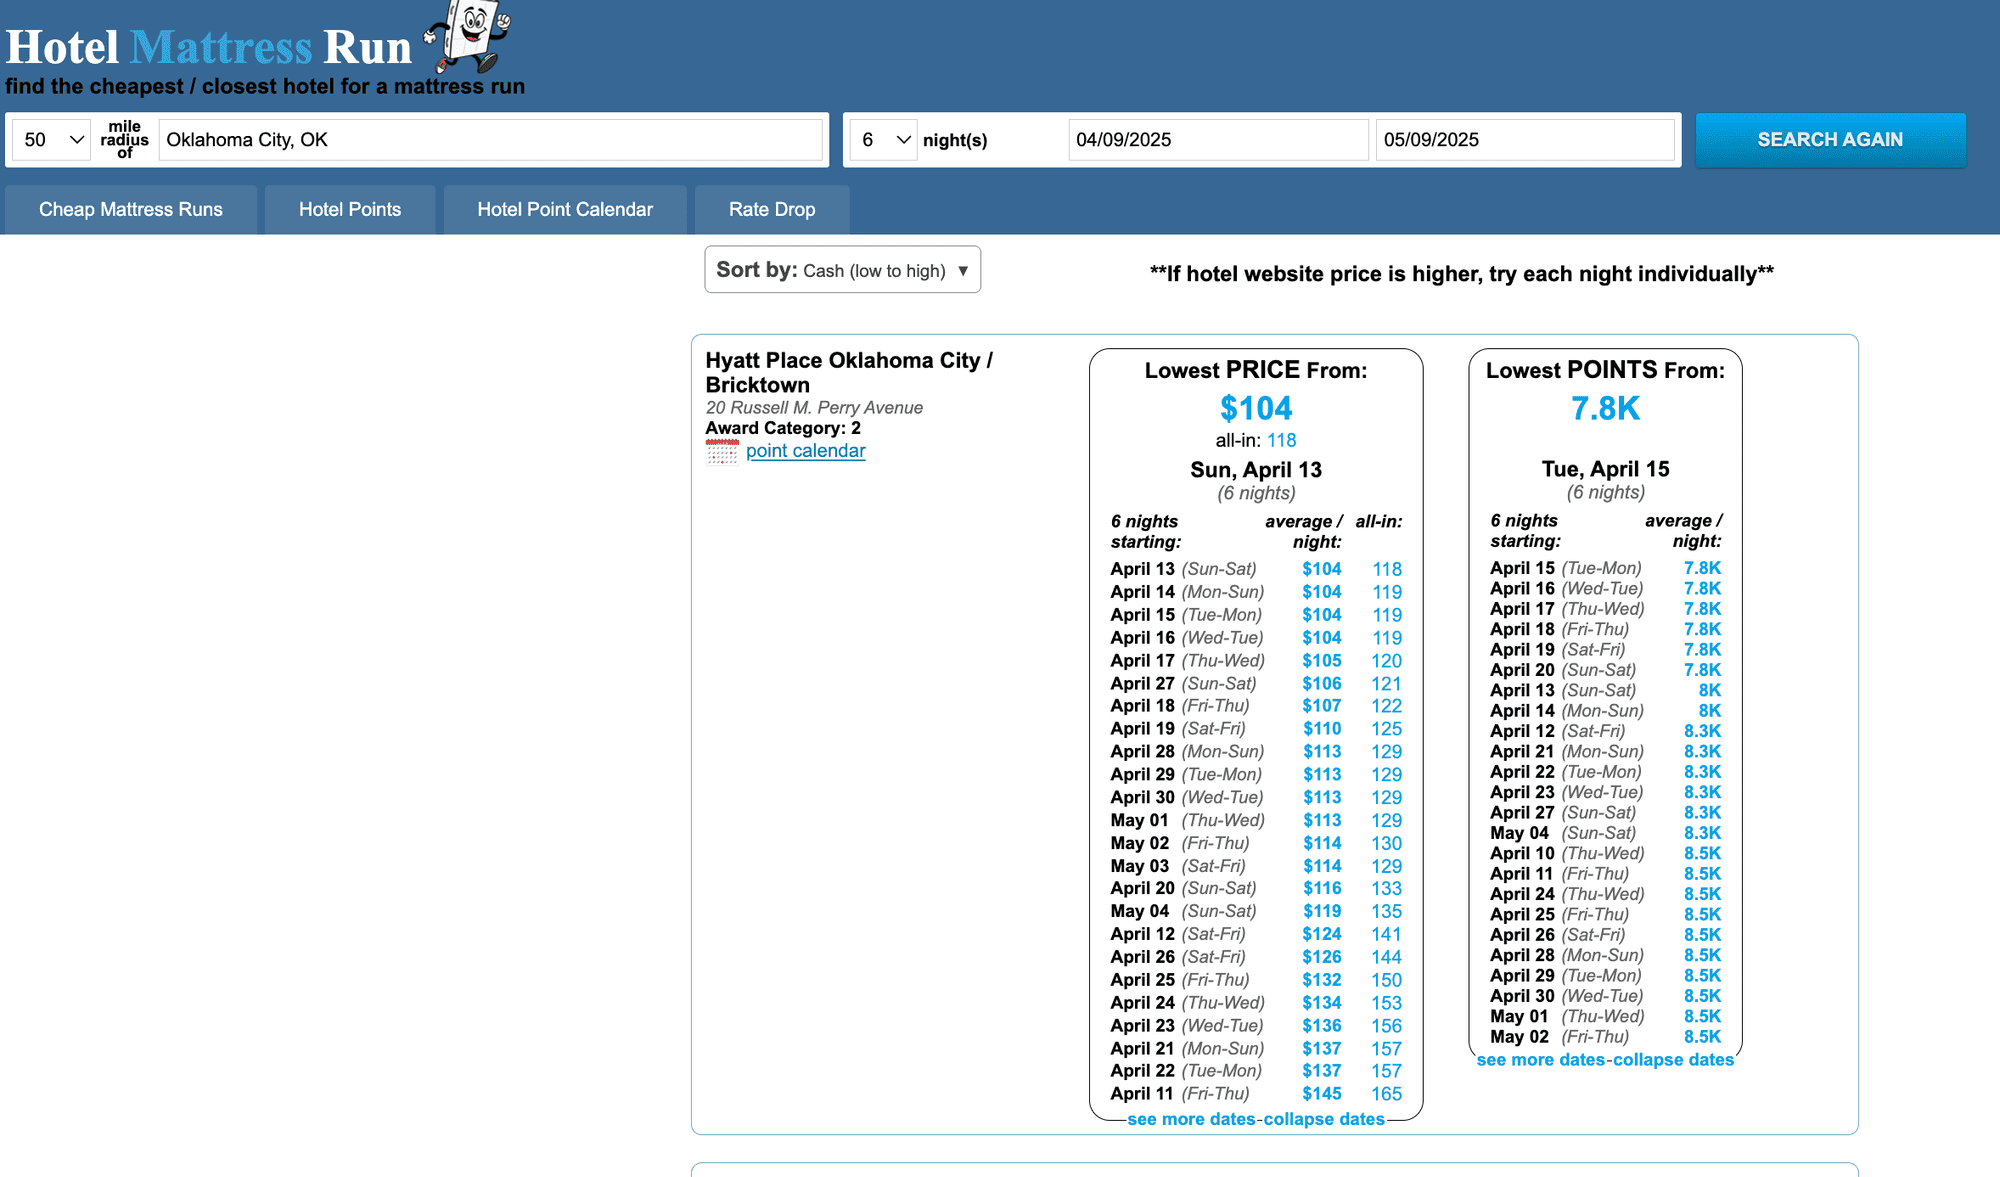
Task: Click $114 price for May 02 (Fri-Thu)
Action: [1321, 843]
